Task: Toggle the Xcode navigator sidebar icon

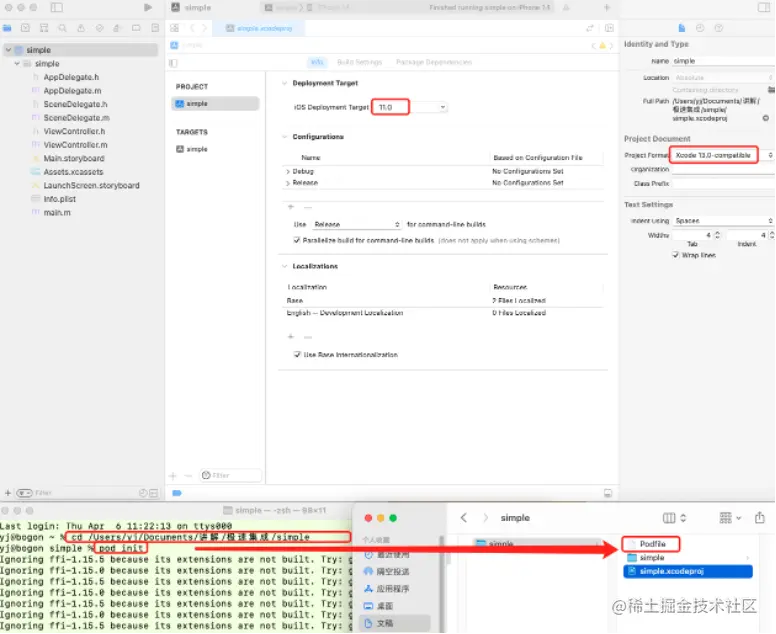Action: click(57, 7)
